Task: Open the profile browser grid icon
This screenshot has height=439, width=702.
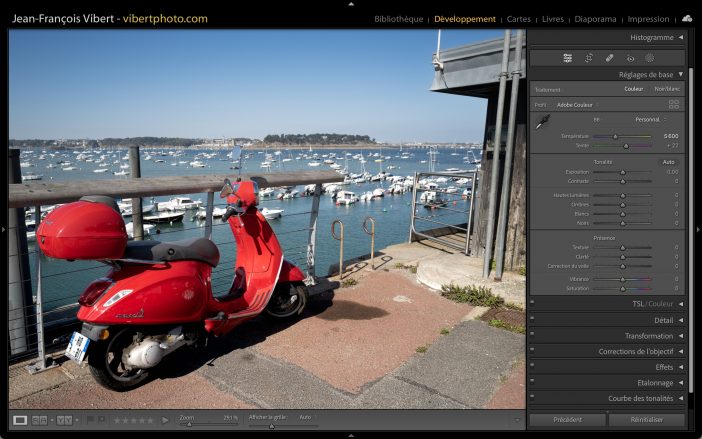Action: click(x=674, y=104)
